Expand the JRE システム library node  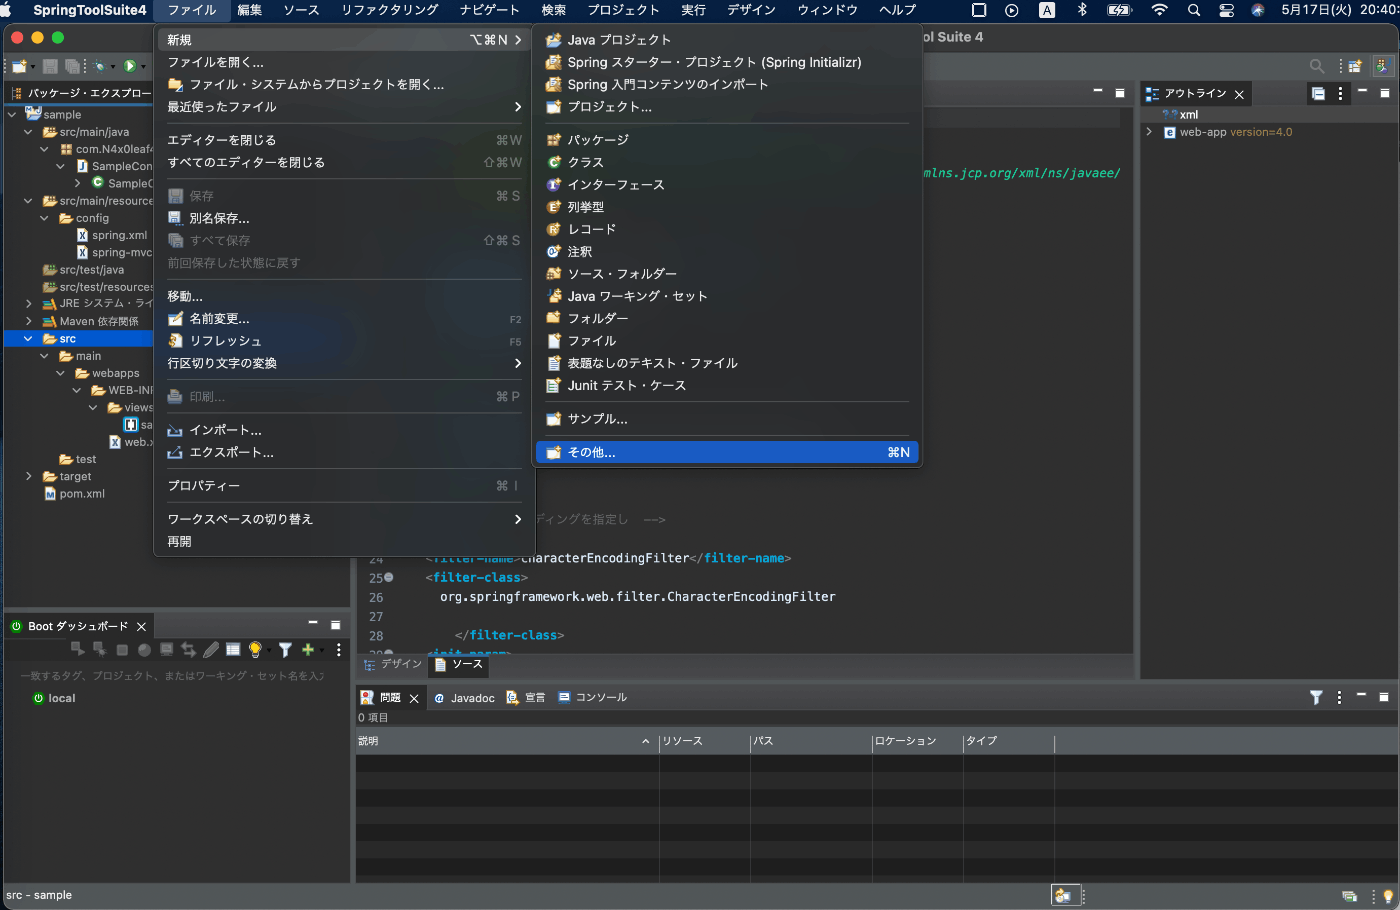point(28,304)
